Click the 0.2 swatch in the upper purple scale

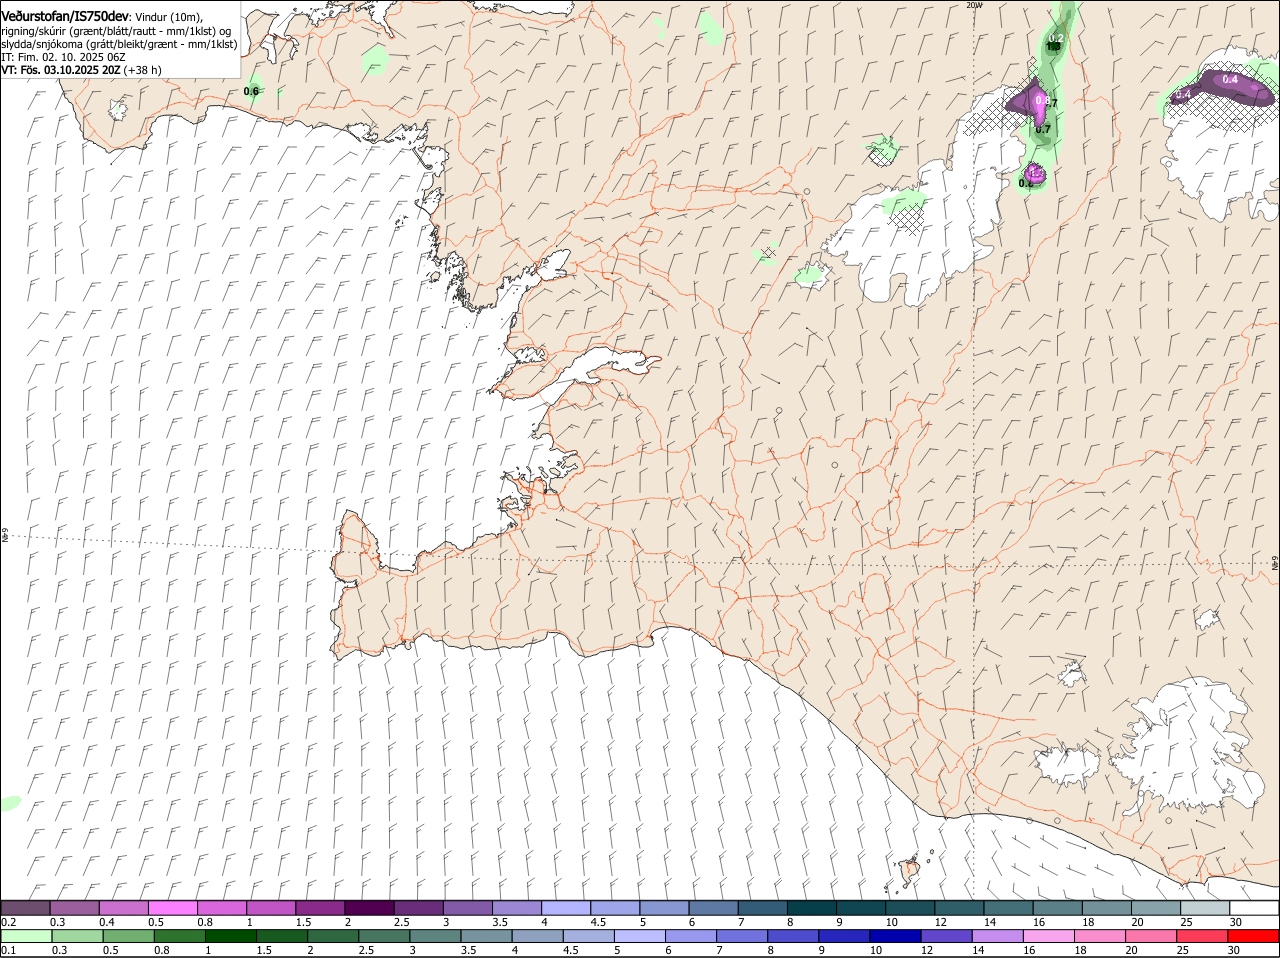[25, 907]
